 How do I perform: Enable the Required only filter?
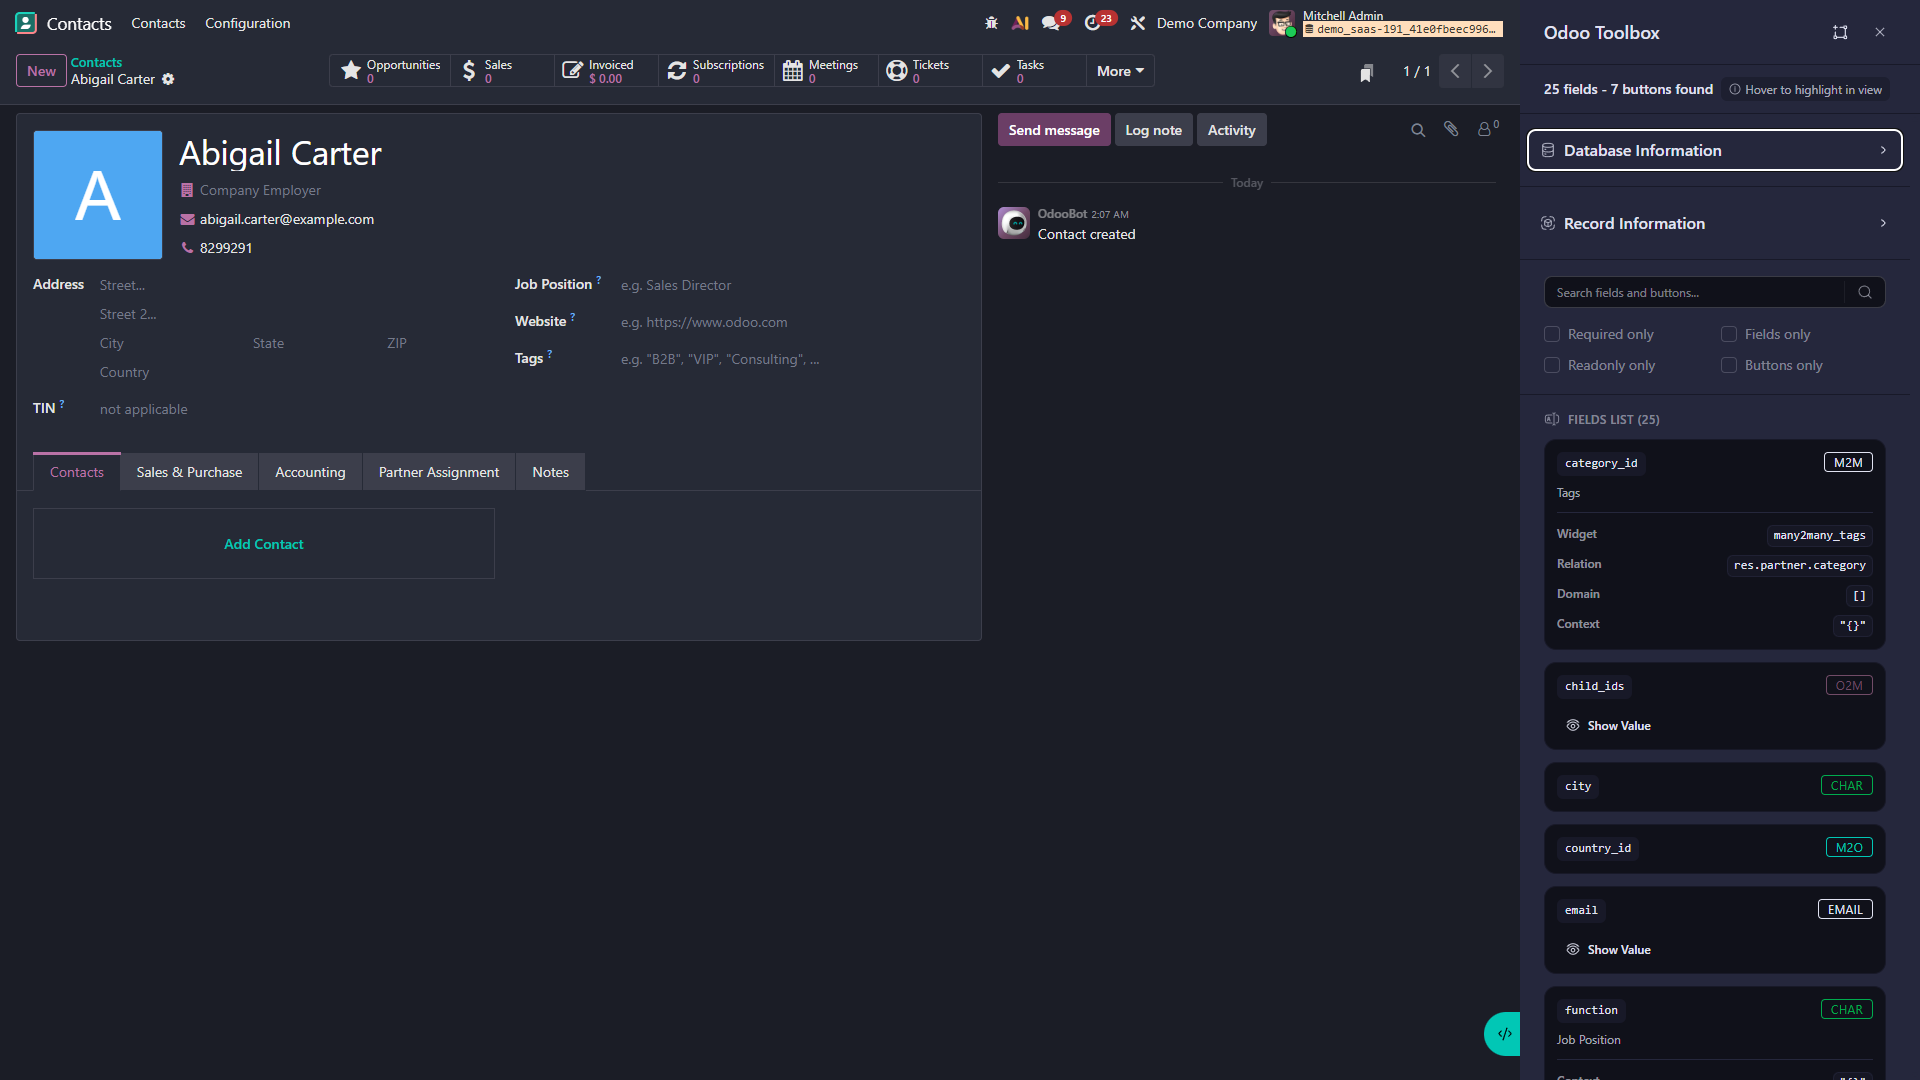1552,334
